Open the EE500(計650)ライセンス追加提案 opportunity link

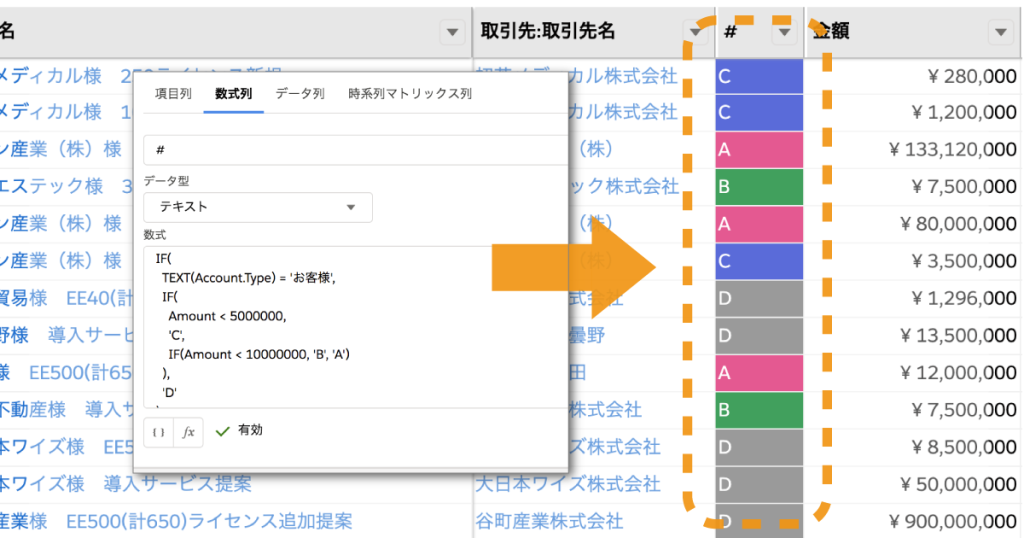209,521
